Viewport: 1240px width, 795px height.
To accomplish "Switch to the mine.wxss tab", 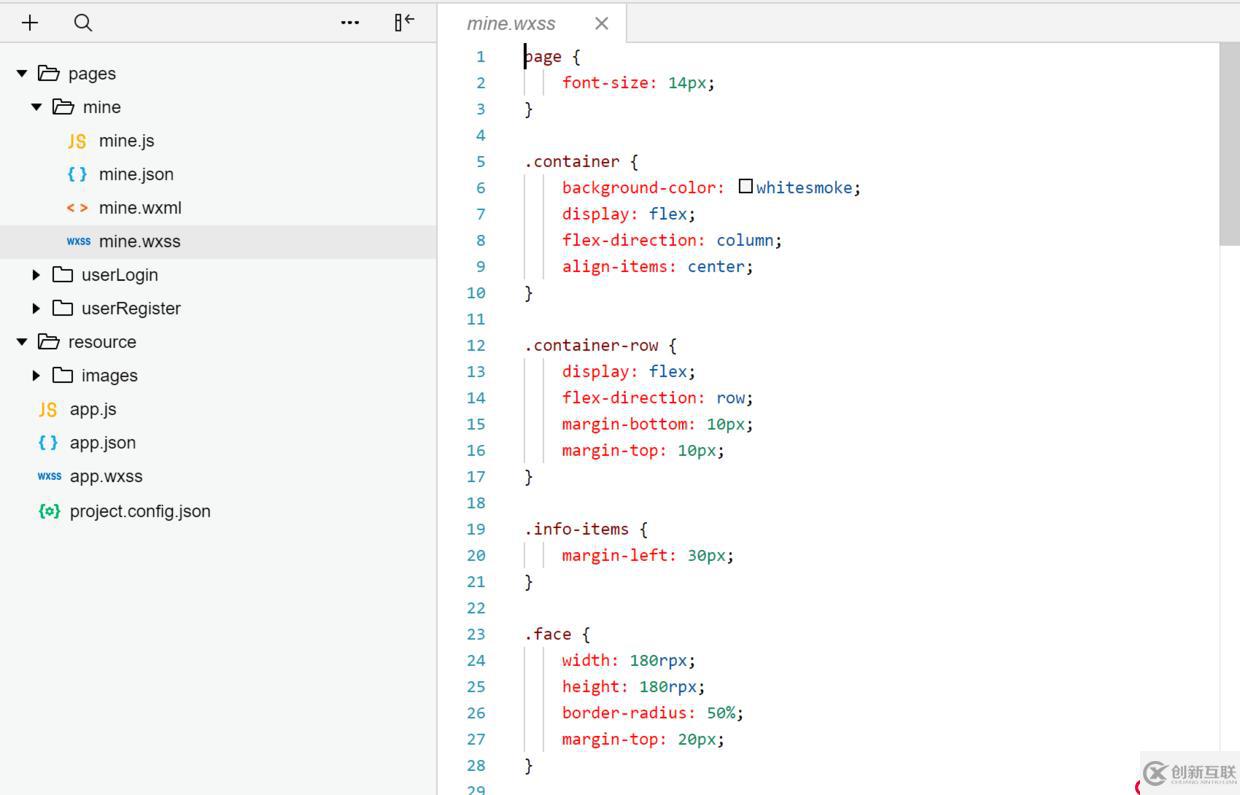I will (511, 23).
